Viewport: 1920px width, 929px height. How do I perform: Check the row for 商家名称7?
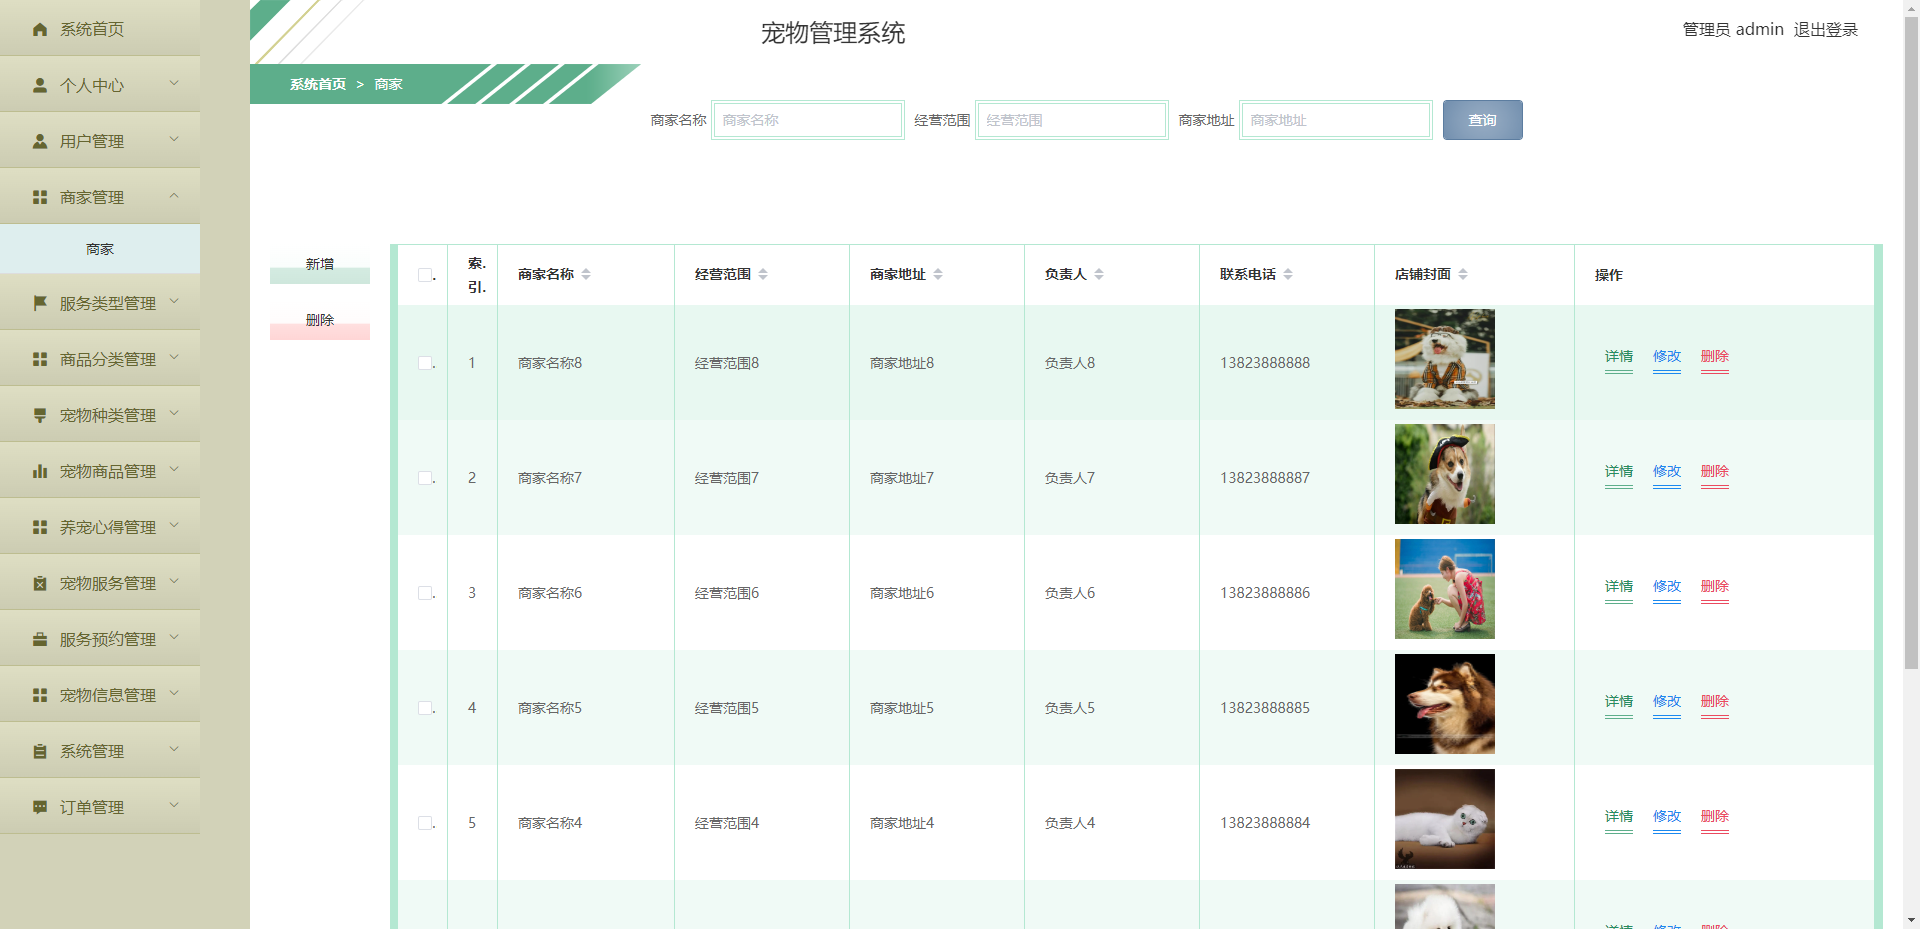[x=425, y=478]
